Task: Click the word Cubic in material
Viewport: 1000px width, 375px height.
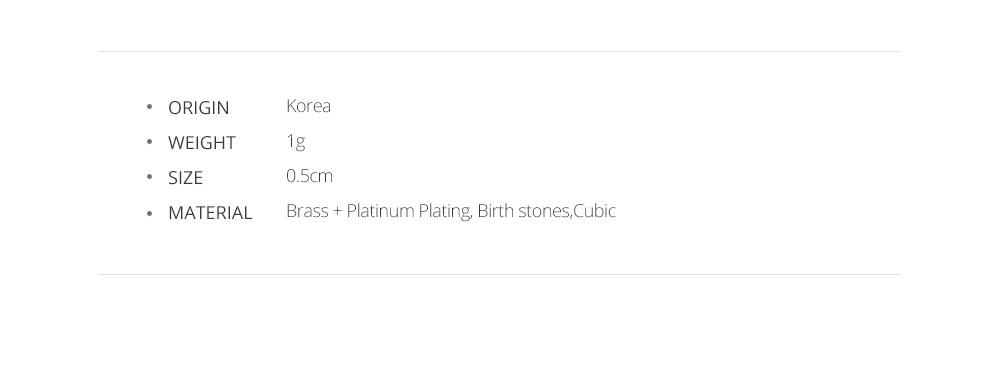Action: click(x=595, y=211)
